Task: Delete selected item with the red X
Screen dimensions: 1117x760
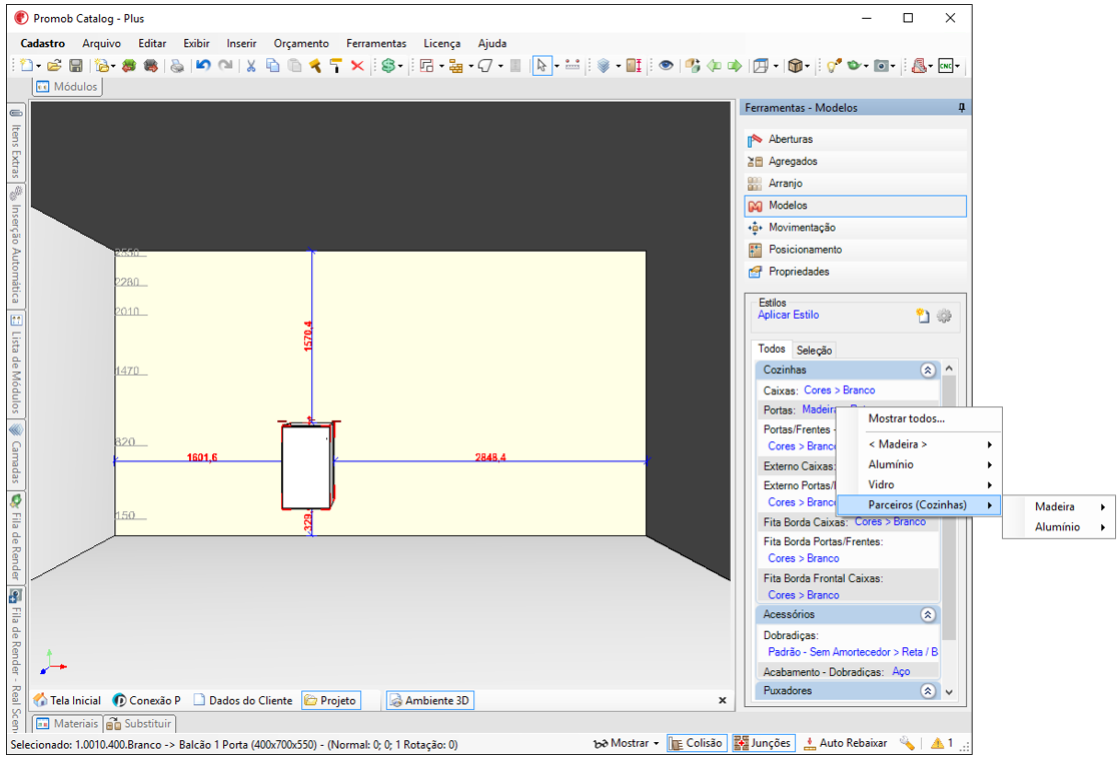Action: 358,66
